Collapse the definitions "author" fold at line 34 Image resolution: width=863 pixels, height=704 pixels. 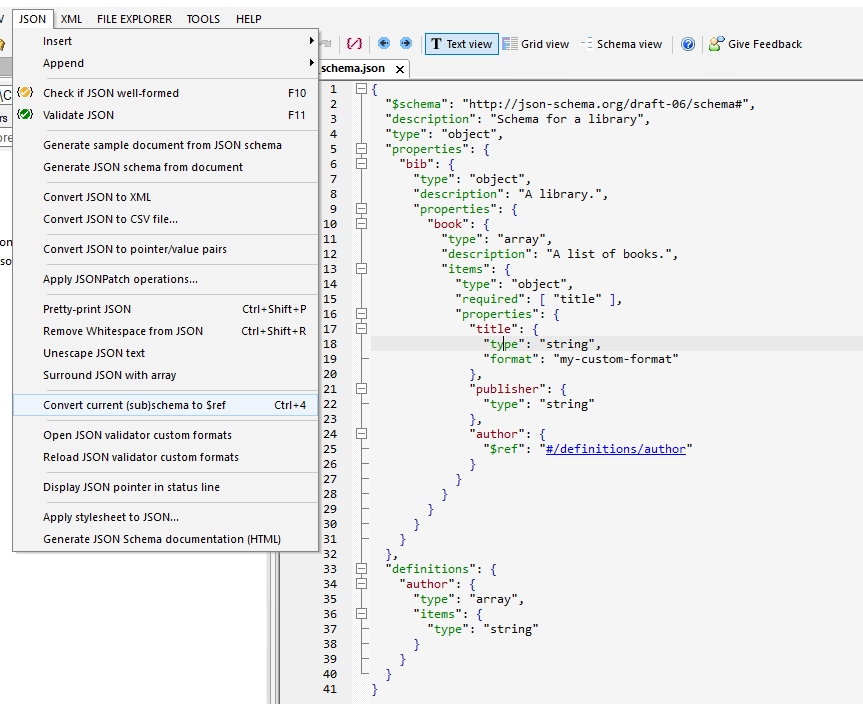pyautogui.click(x=362, y=583)
